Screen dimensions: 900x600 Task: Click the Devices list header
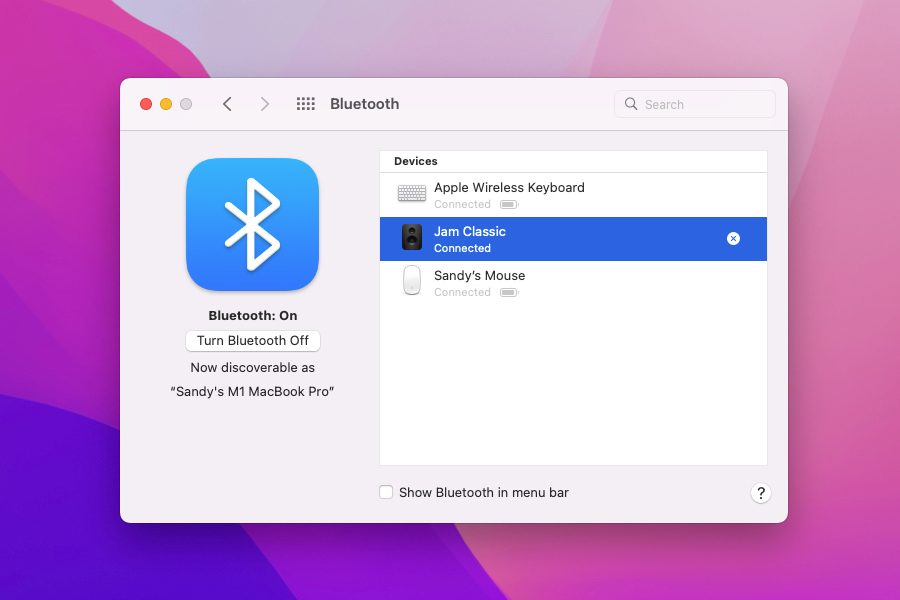[x=573, y=161]
